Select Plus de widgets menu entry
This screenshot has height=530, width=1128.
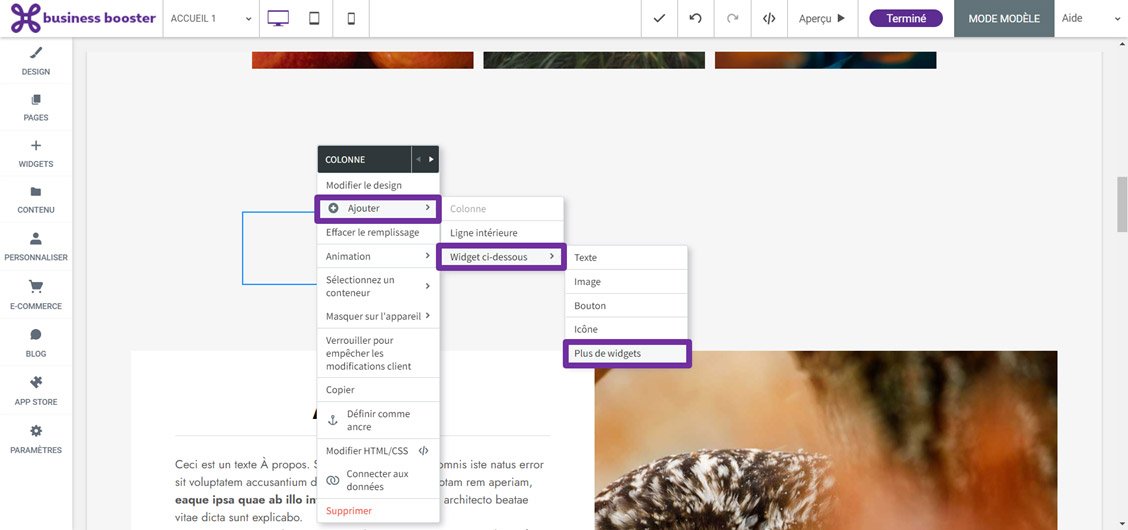626,353
